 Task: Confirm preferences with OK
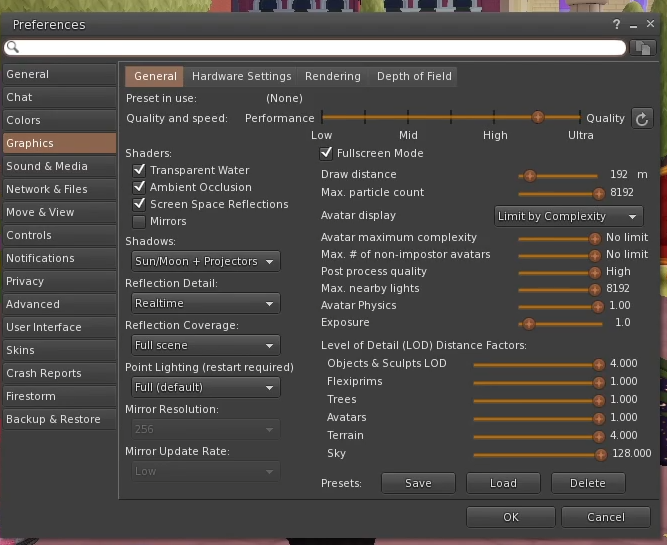[511, 517]
